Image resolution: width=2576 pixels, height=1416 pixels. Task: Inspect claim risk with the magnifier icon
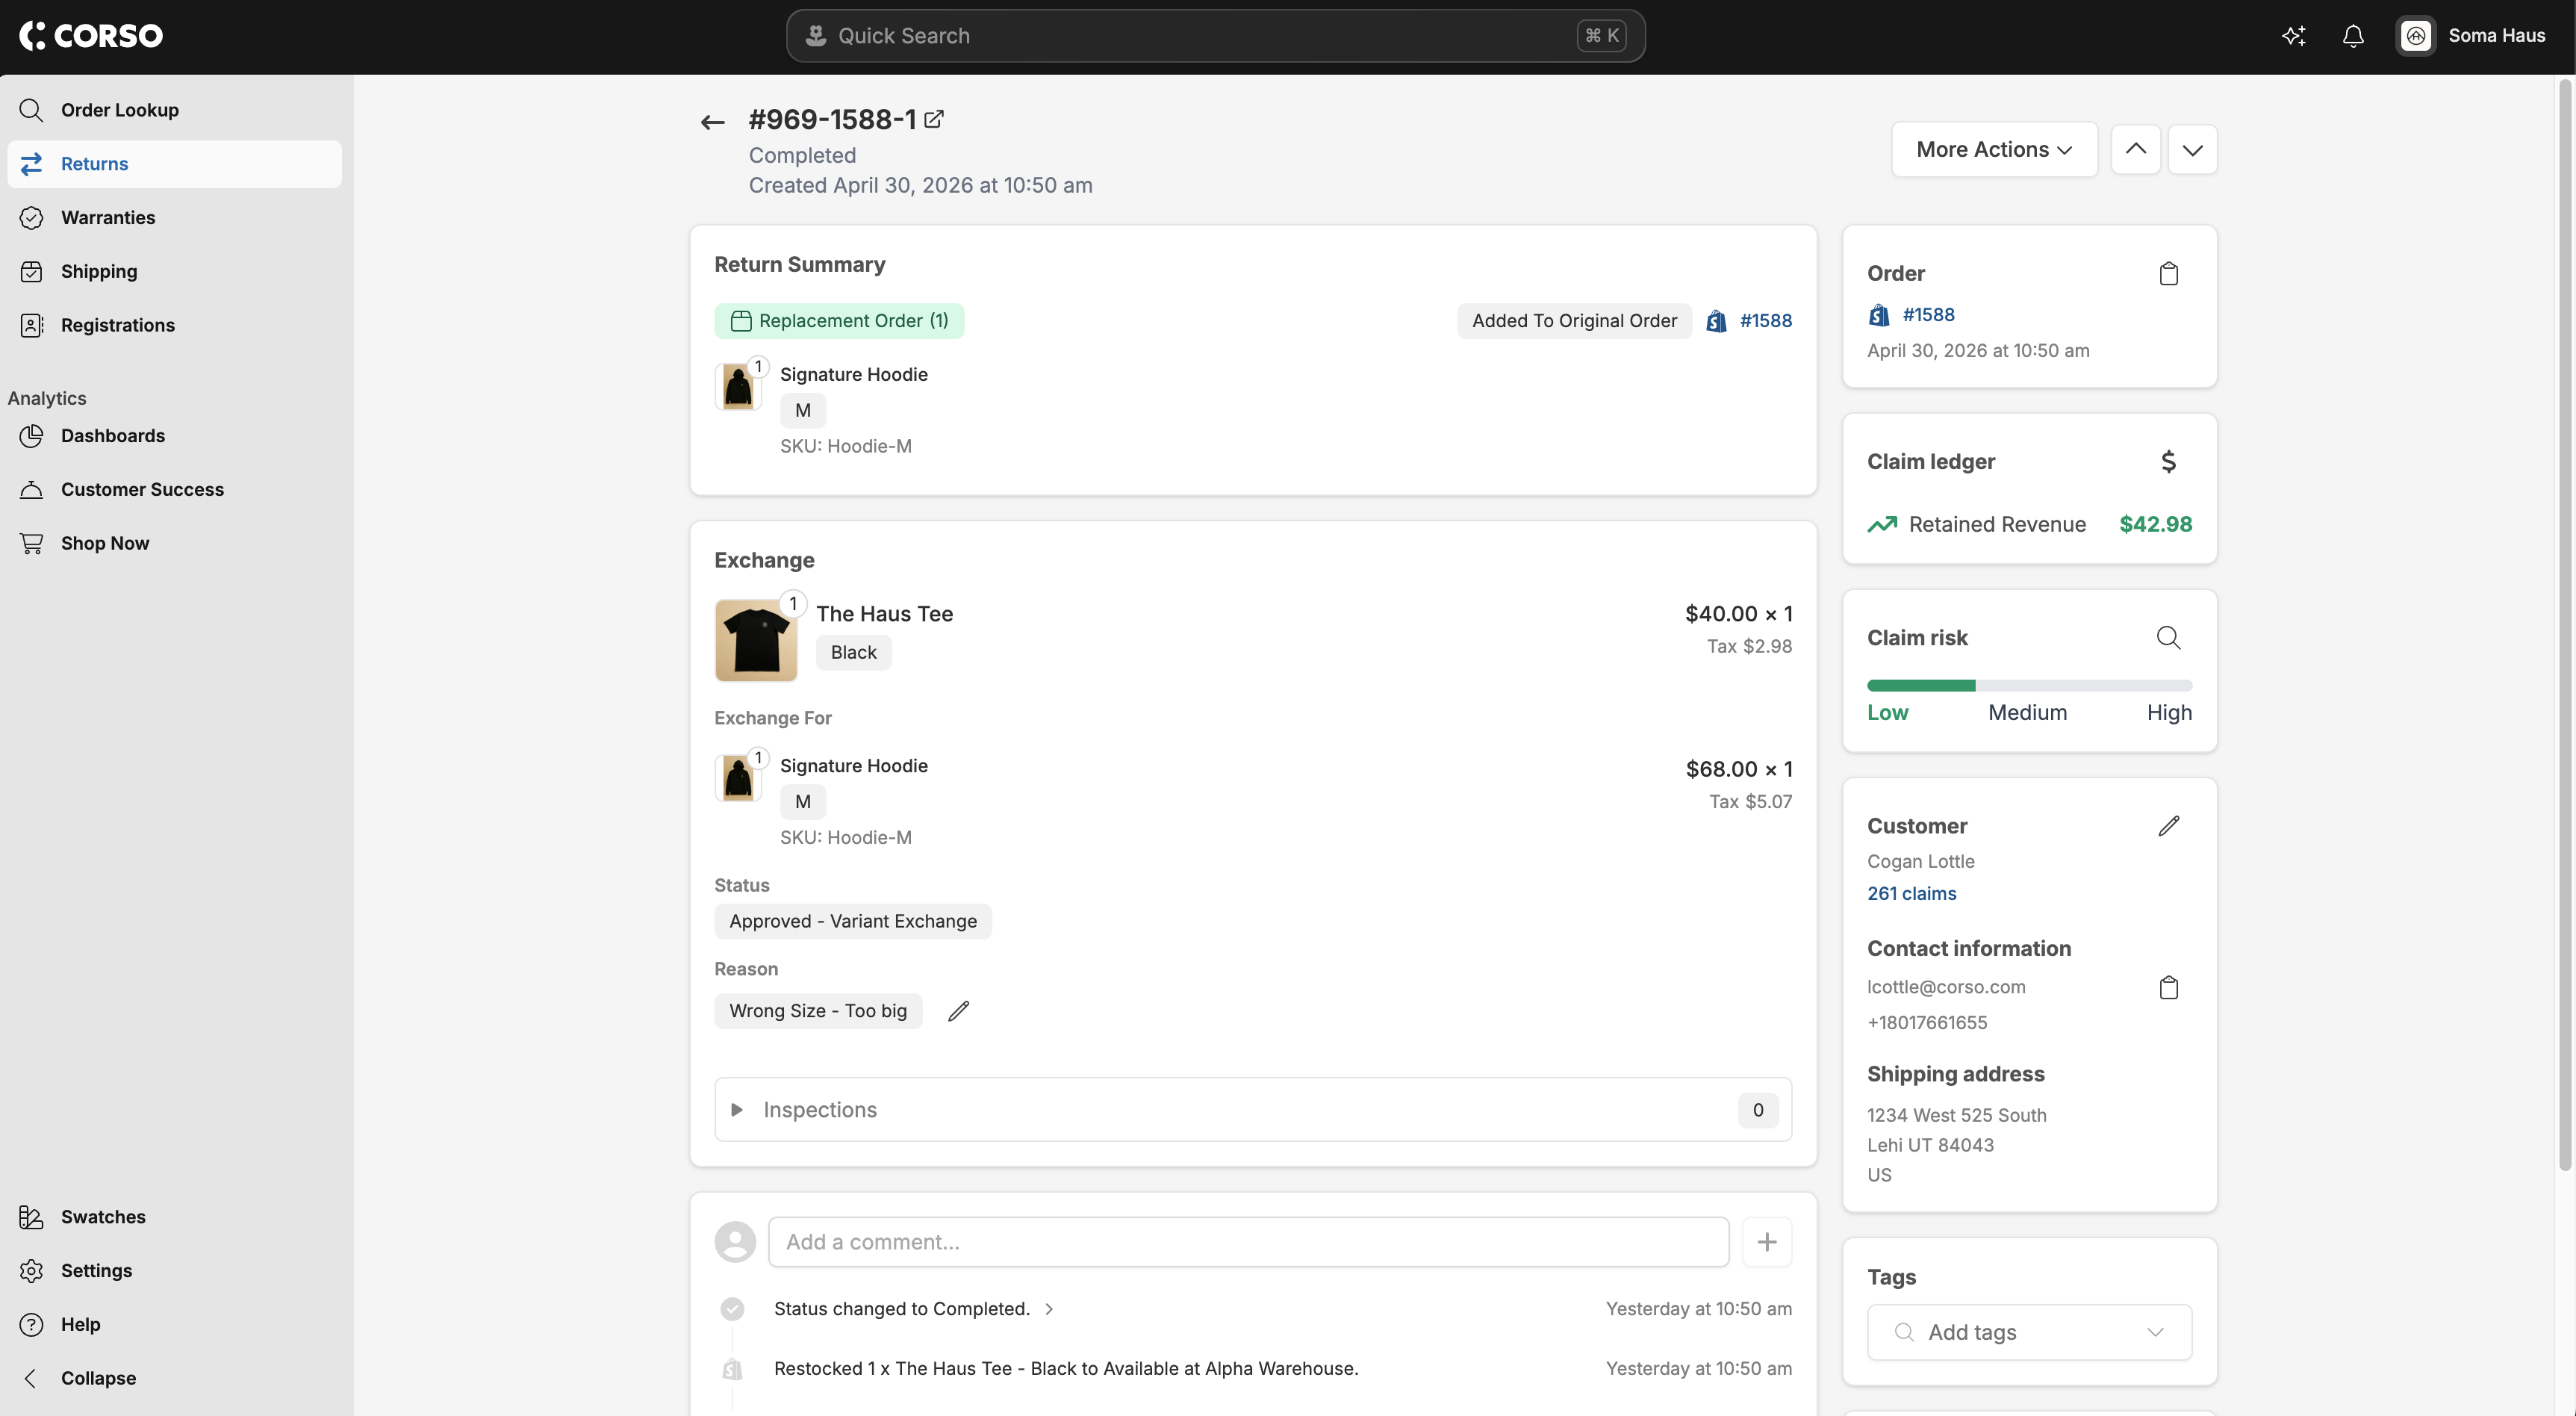2168,638
